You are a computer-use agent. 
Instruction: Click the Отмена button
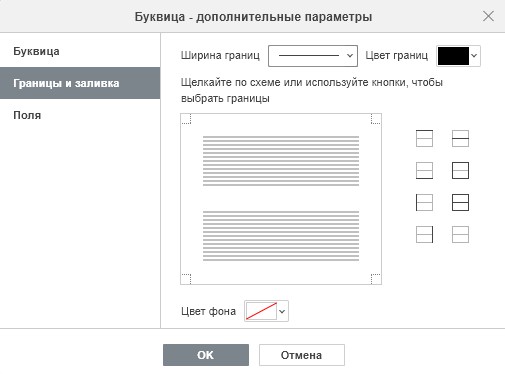click(x=302, y=355)
